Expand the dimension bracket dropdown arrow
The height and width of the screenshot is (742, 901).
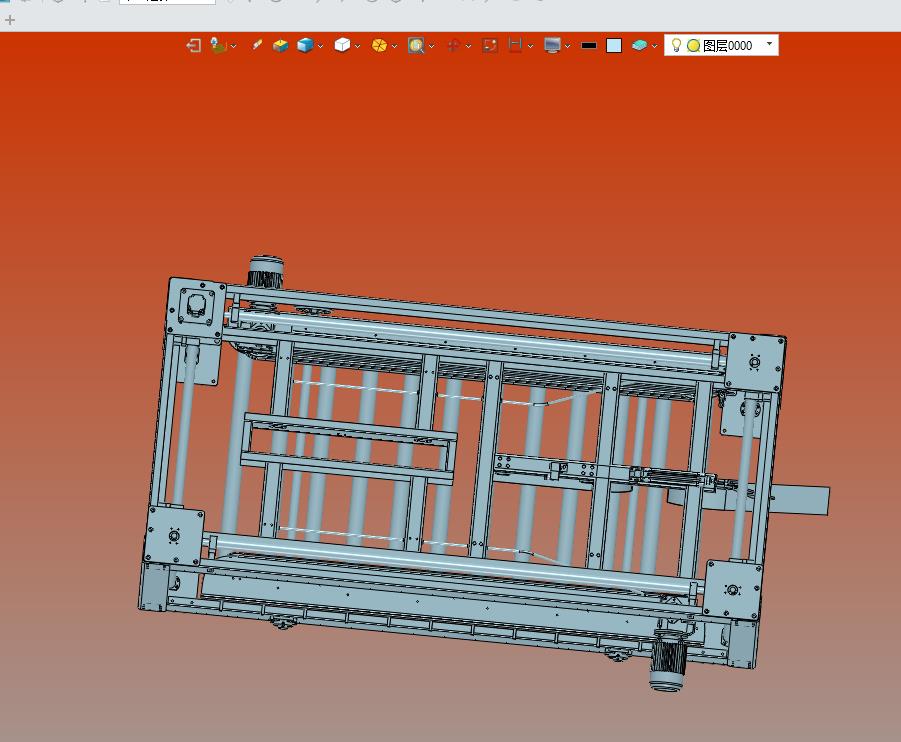(530, 46)
